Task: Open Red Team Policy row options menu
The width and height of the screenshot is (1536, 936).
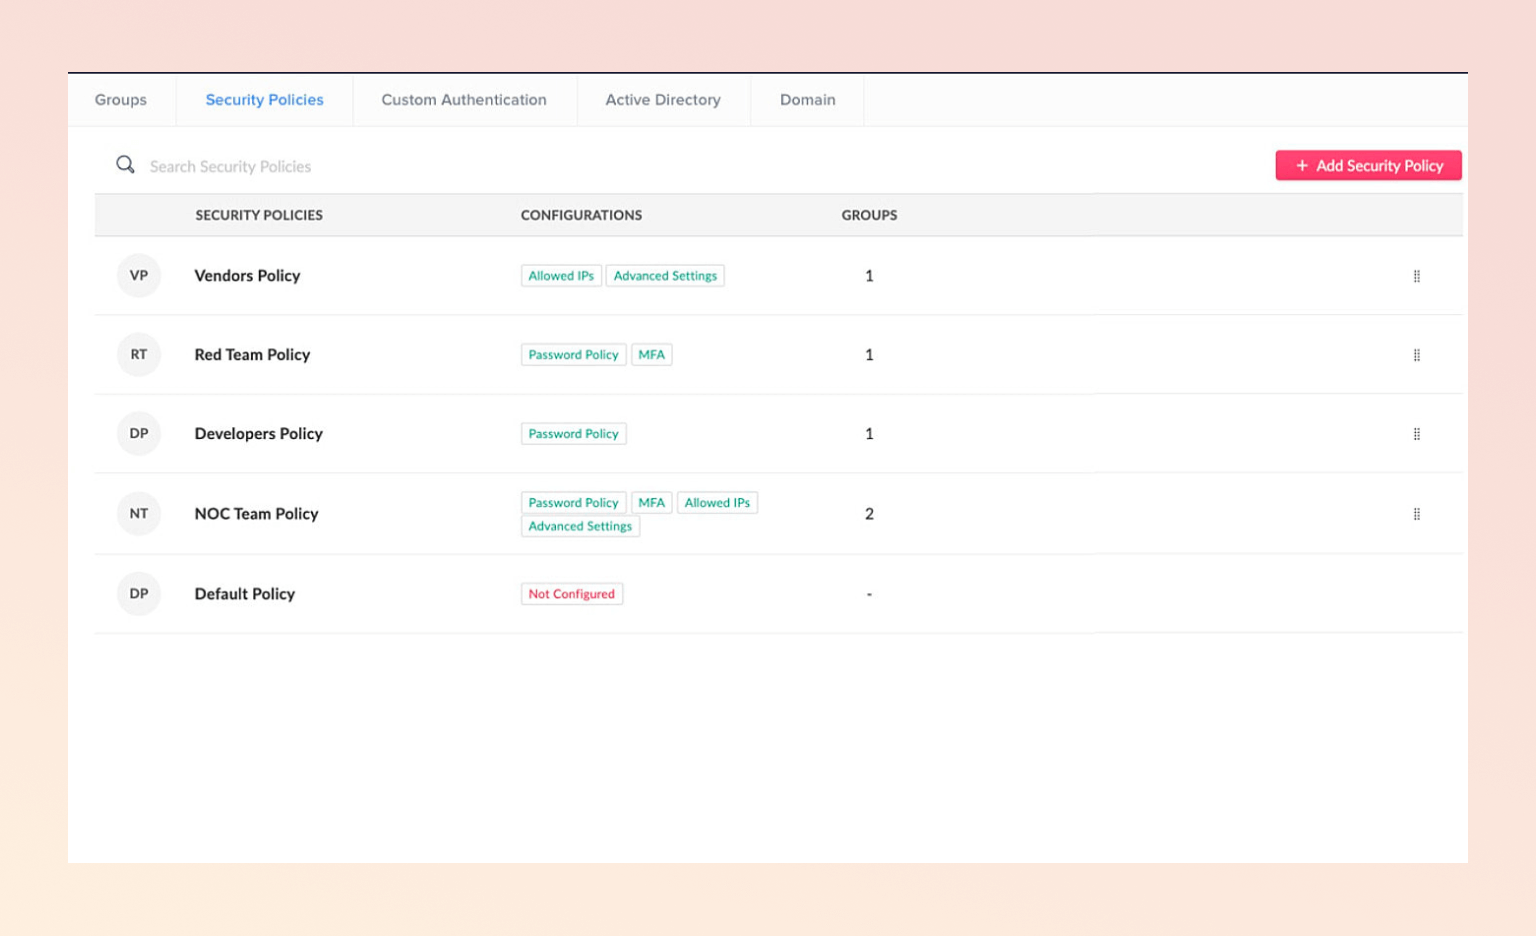Action: click(x=1416, y=355)
